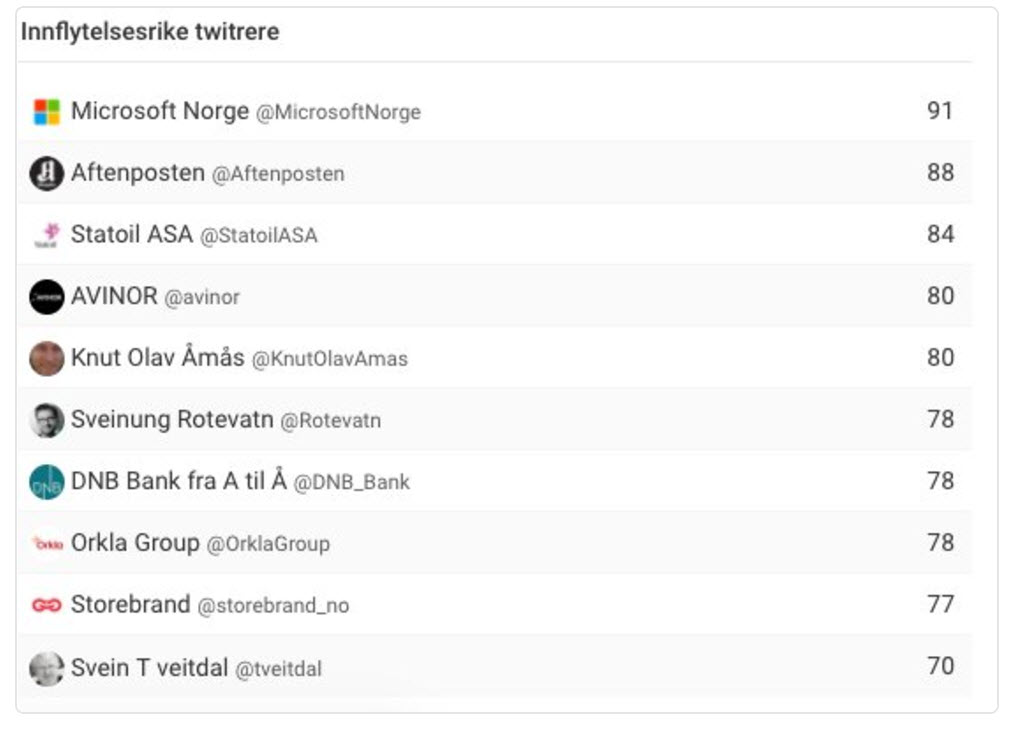Click Microsoft Norge's score of 91
Image resolution: width=1011 pixels, height=731 pixels.
[939, 111]
